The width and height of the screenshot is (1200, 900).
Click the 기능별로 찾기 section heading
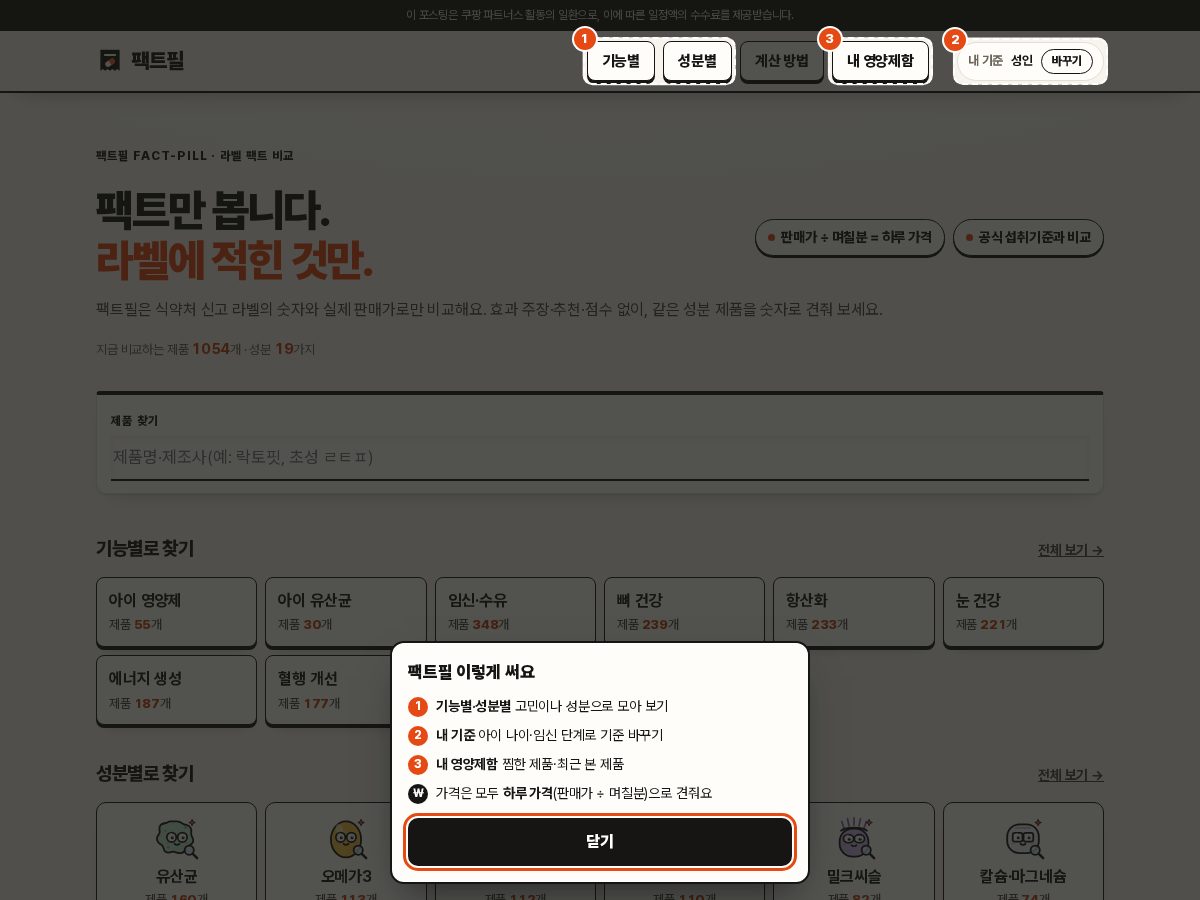coord(145,549)
